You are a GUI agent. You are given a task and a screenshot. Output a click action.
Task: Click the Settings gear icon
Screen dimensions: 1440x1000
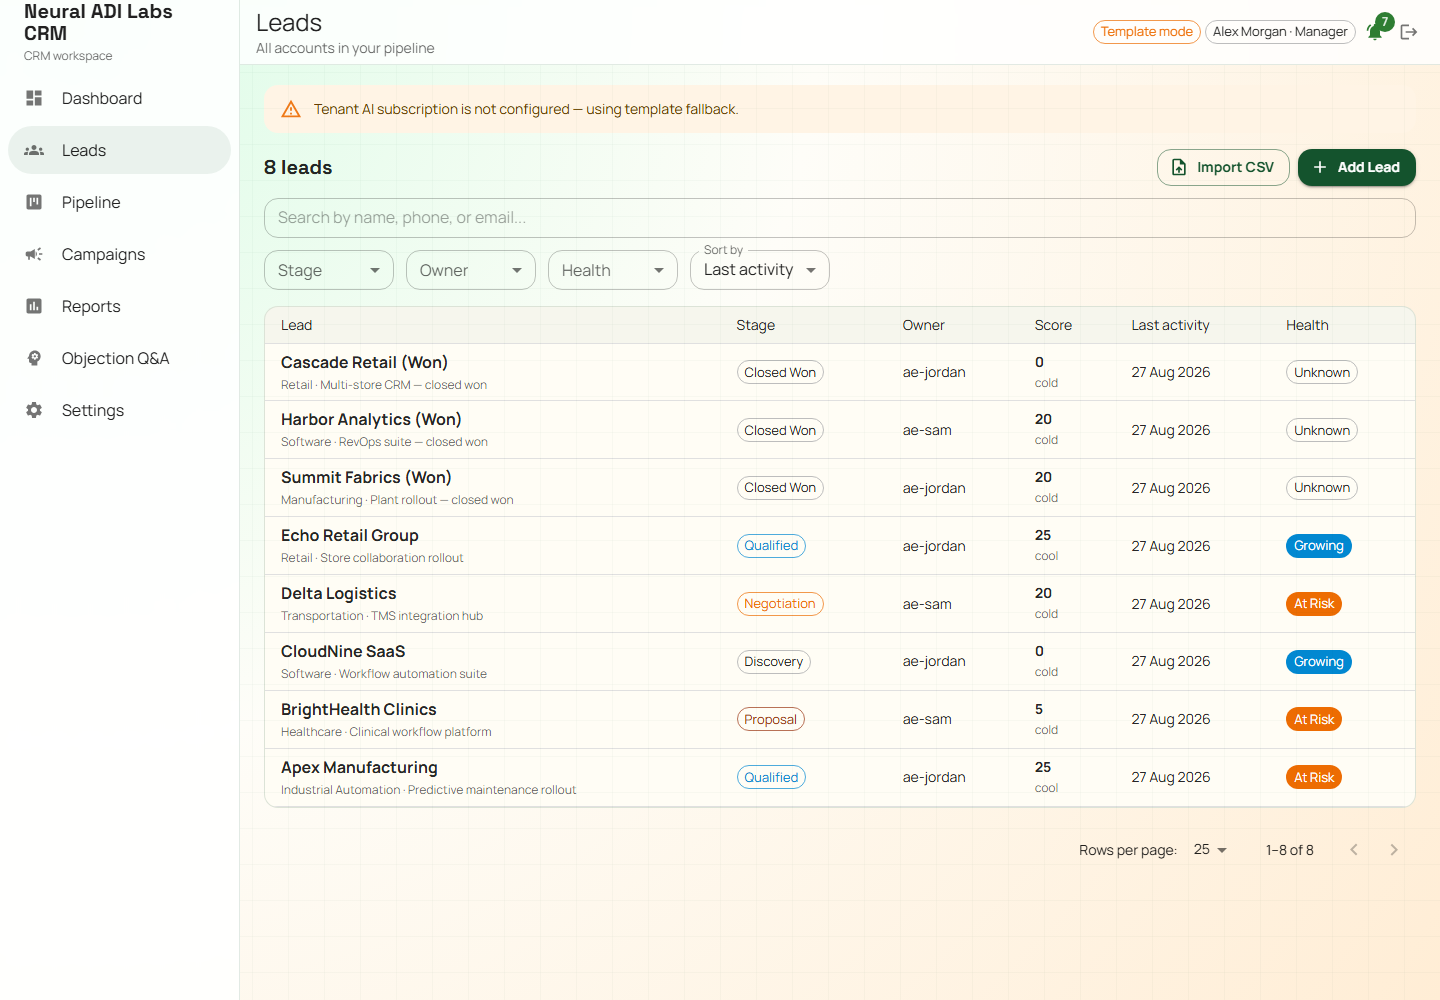(x=34, y=410)
